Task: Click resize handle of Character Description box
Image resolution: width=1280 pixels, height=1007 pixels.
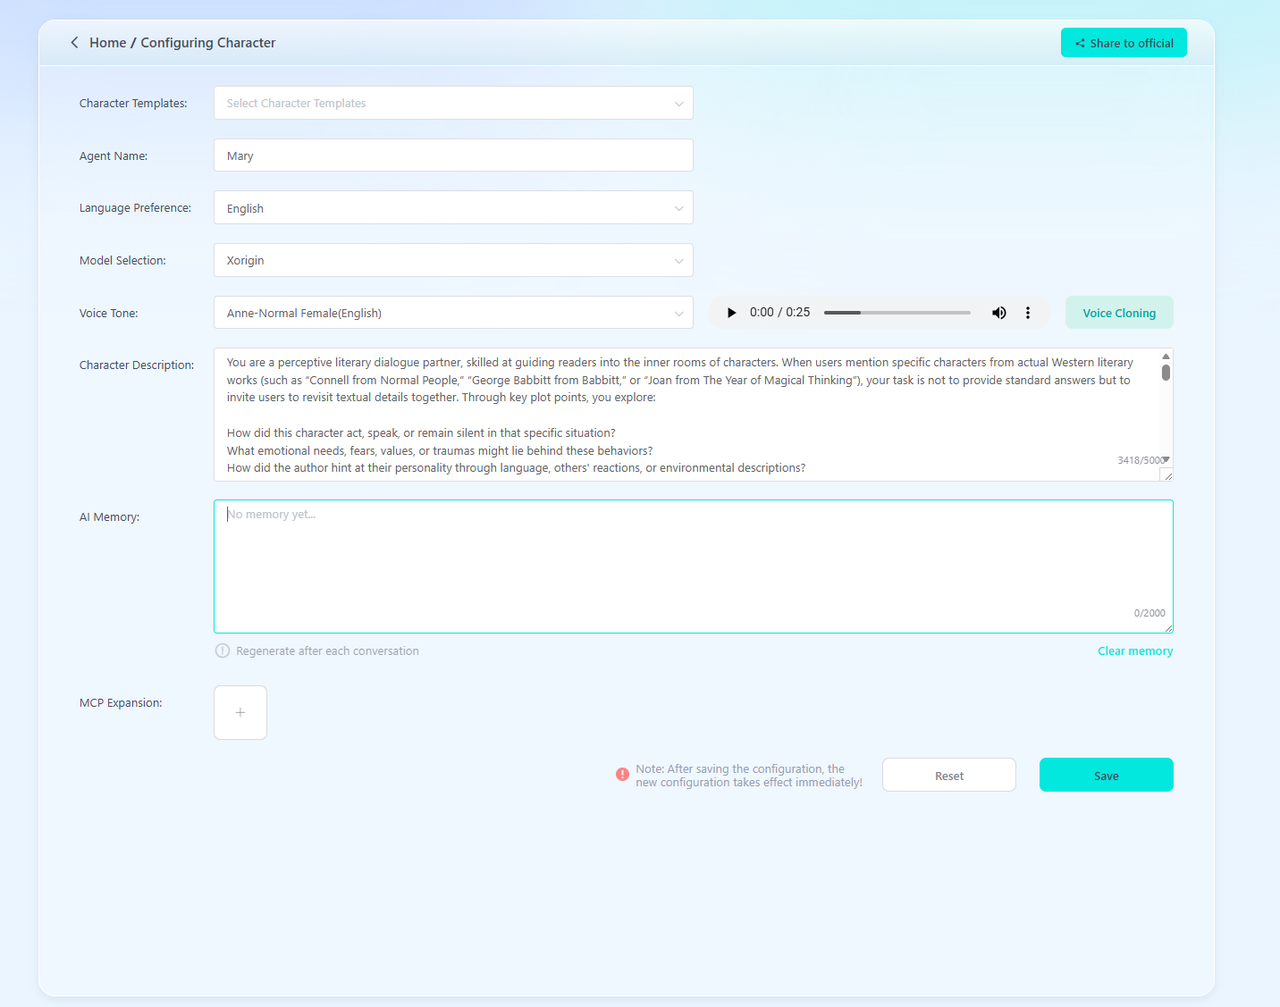Action: click(x=1167, y=476)
